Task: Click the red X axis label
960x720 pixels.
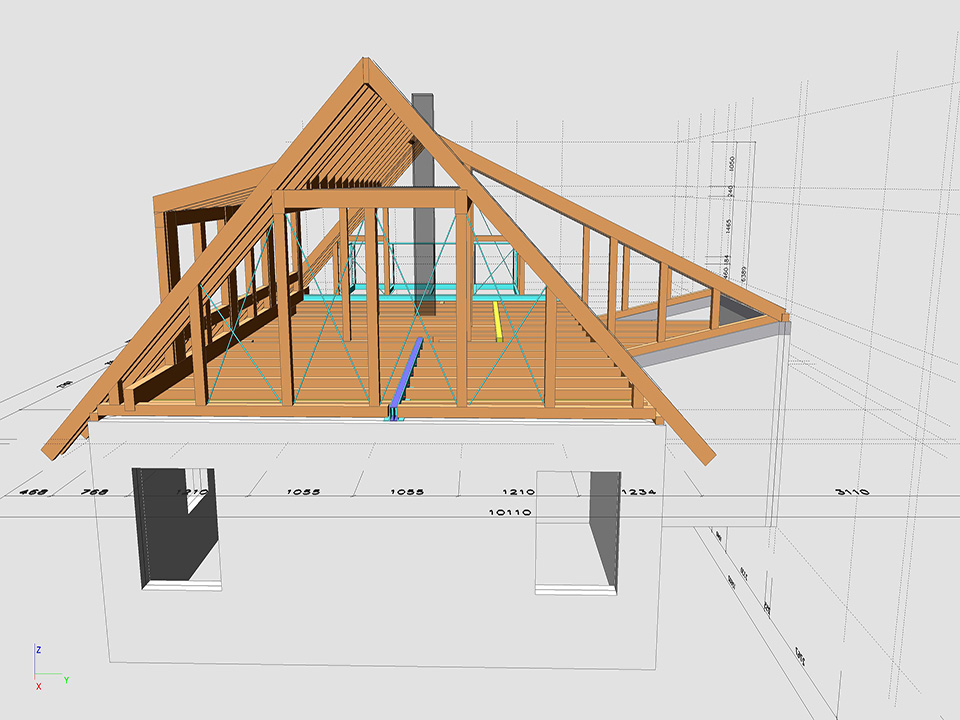Action: tap(39, 687)
